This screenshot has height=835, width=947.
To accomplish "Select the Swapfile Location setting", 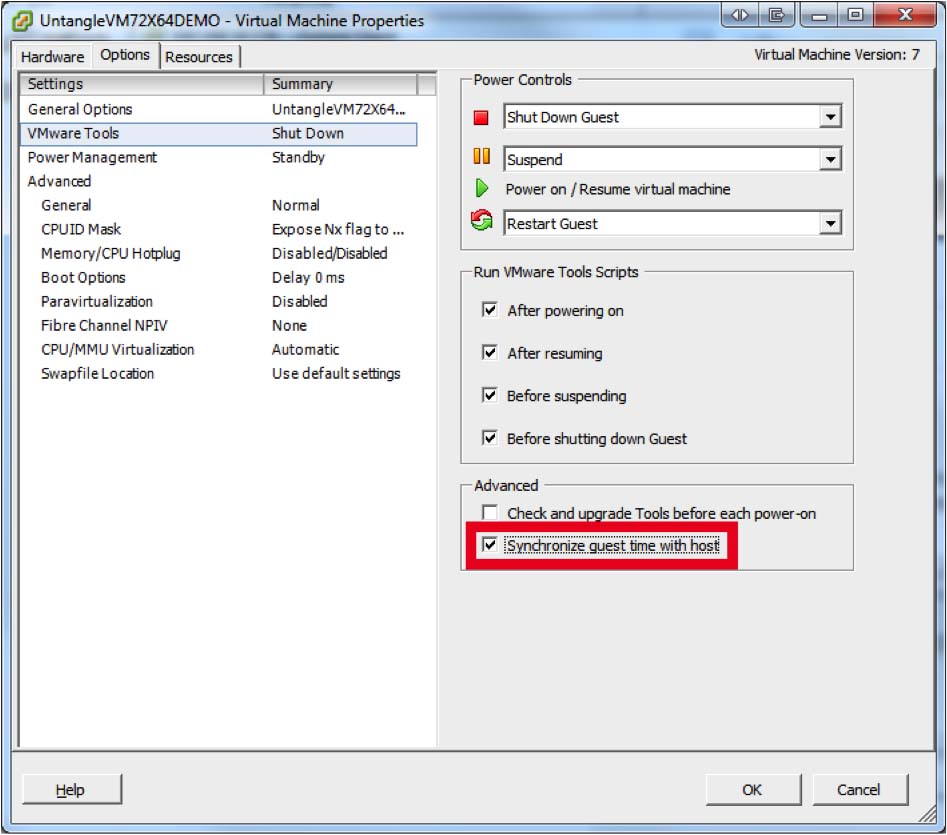I will 218,374.
